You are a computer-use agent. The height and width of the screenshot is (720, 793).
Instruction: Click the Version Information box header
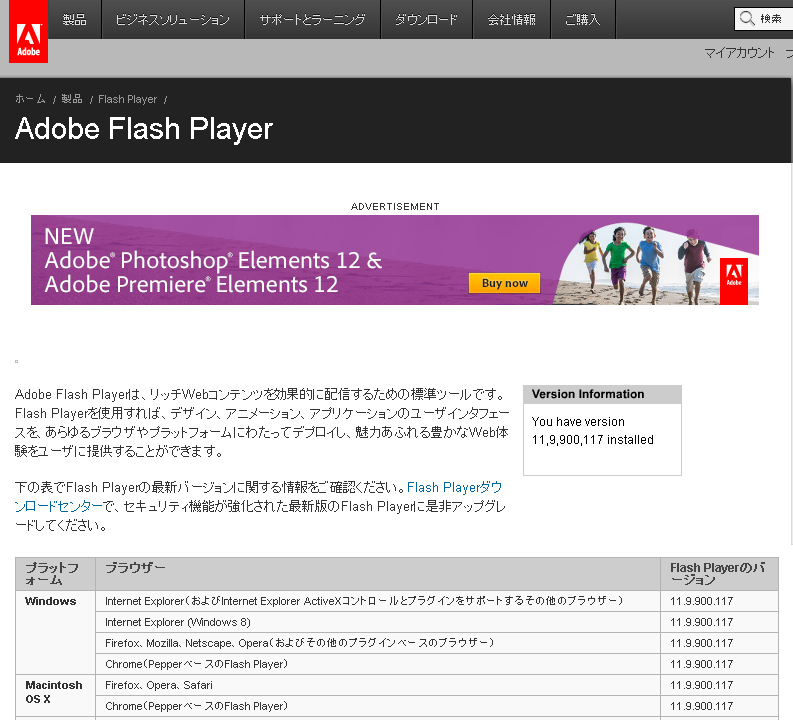tap(602, 394)
